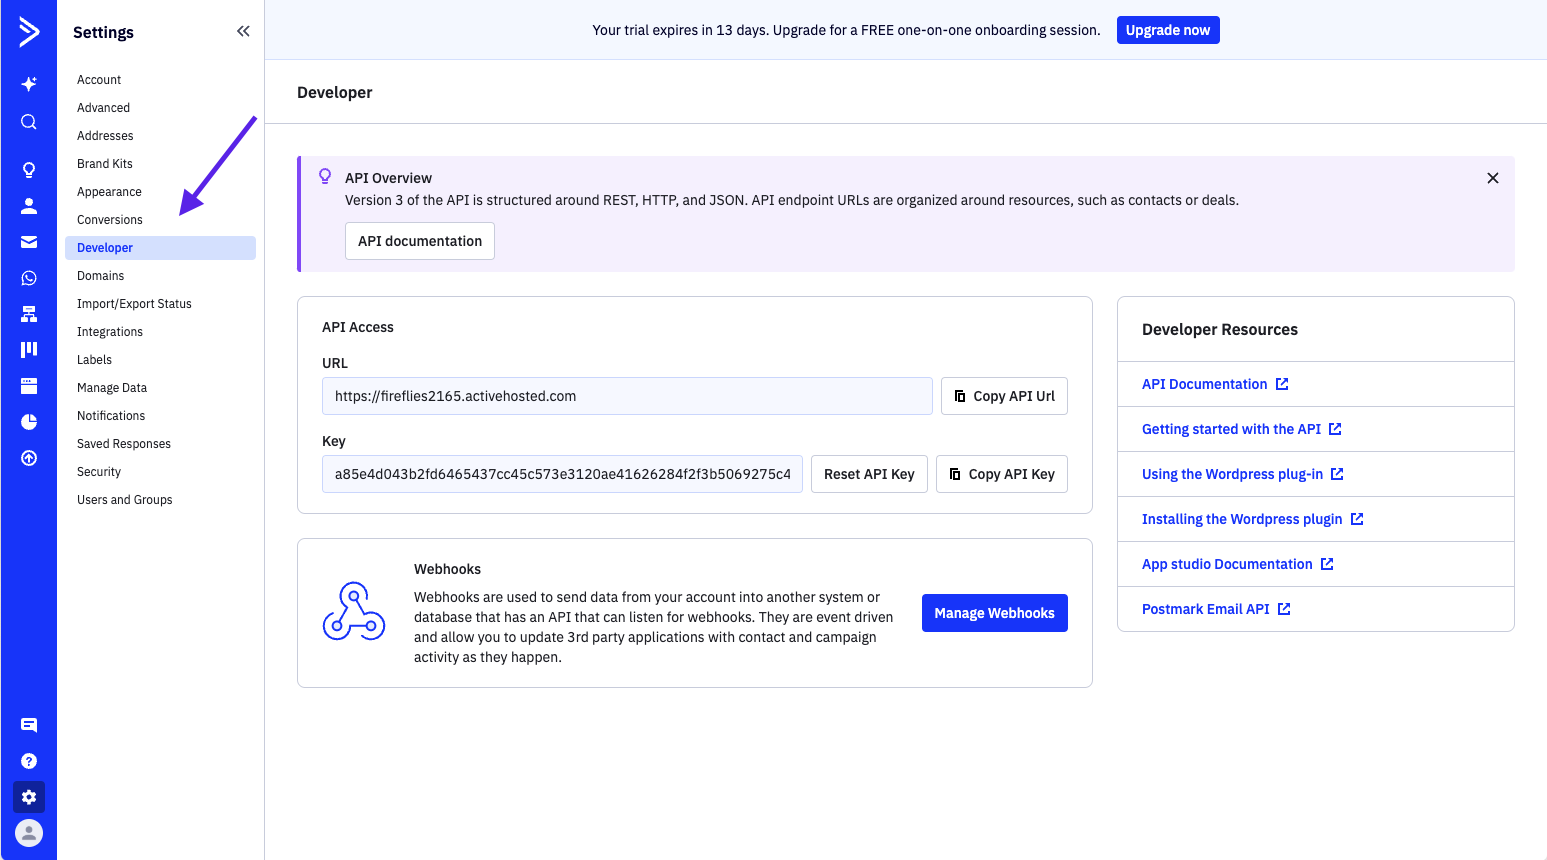Click the Upgrade now button
The image size is (1547, 860).
point(1168,30)
